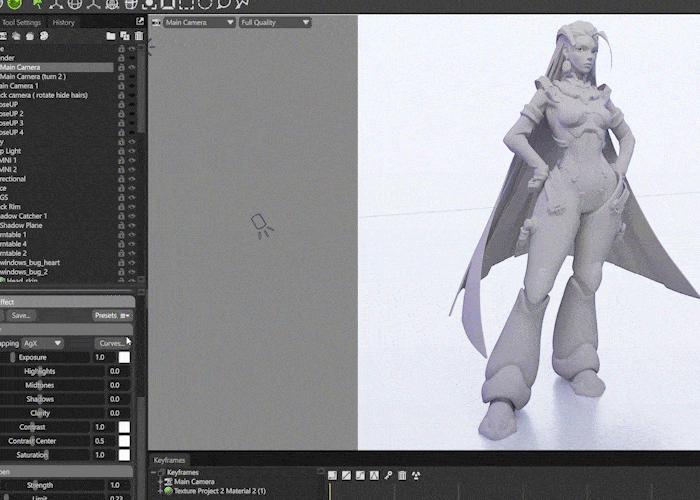Image resolution: width=700 pixels, height=500 pixels.
Task: Select Texture Project 2 Material 2 (1) keyframe row
Action: pyautogui.click(x=220, y=491)
